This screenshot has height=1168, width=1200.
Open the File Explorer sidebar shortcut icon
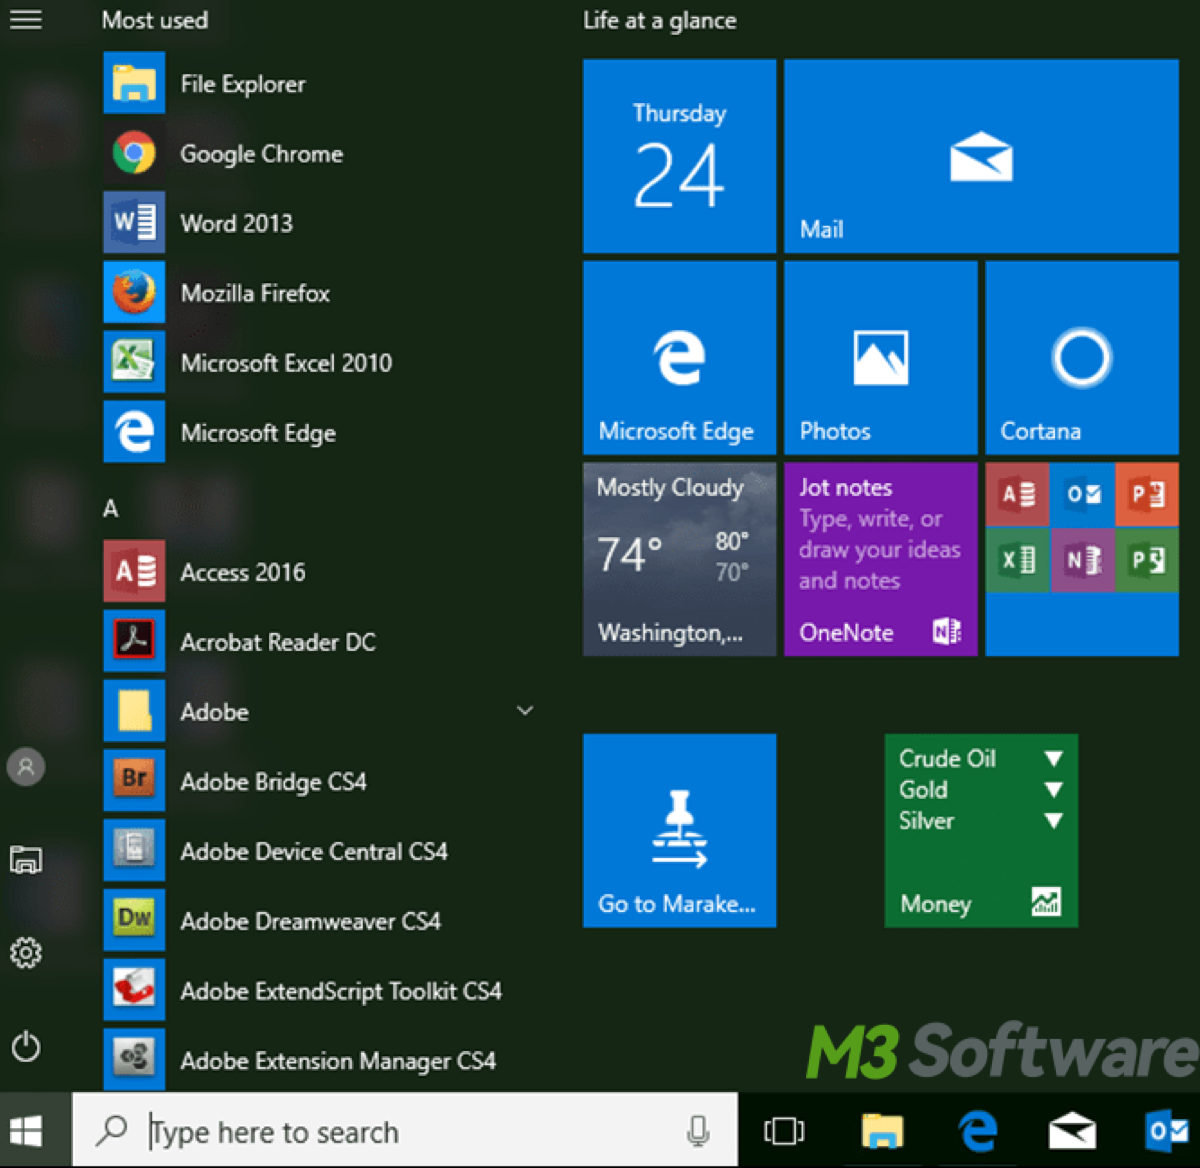click(x=26, y=859)
